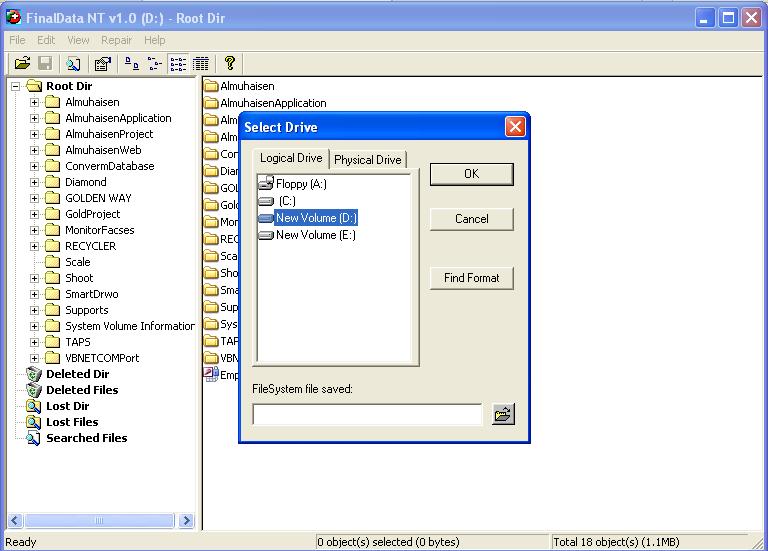Expand Diamond tree folder
Screen dimensions: 768x551
(x=34, y=182)
